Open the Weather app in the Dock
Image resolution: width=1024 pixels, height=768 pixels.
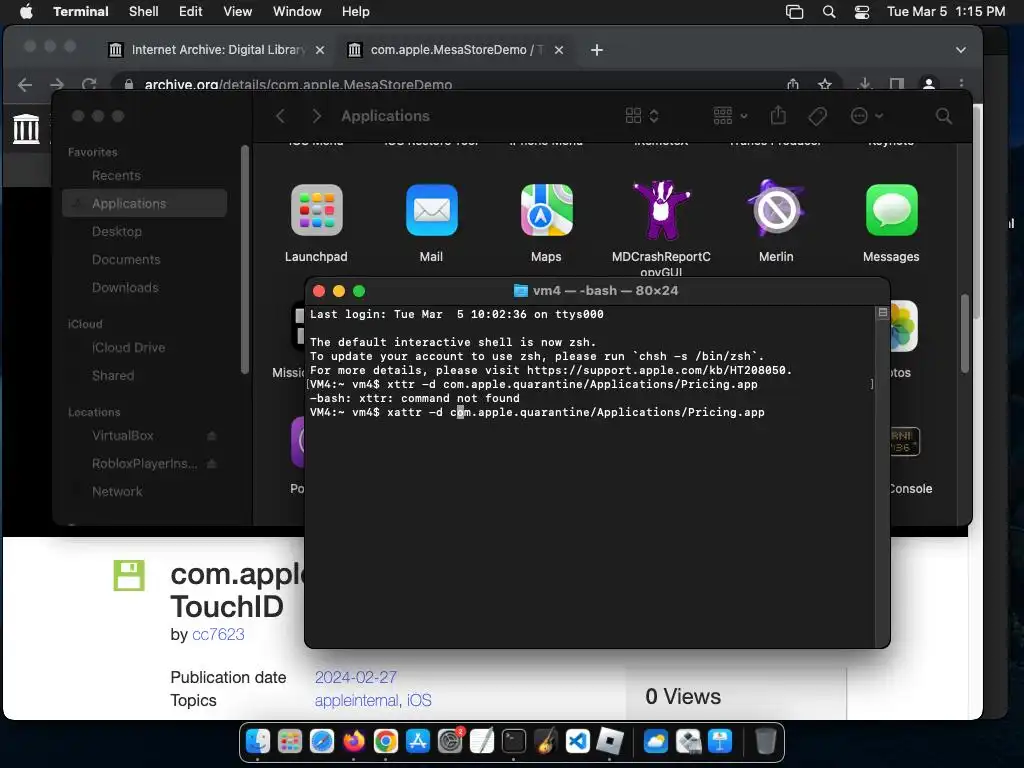[656, 741]
